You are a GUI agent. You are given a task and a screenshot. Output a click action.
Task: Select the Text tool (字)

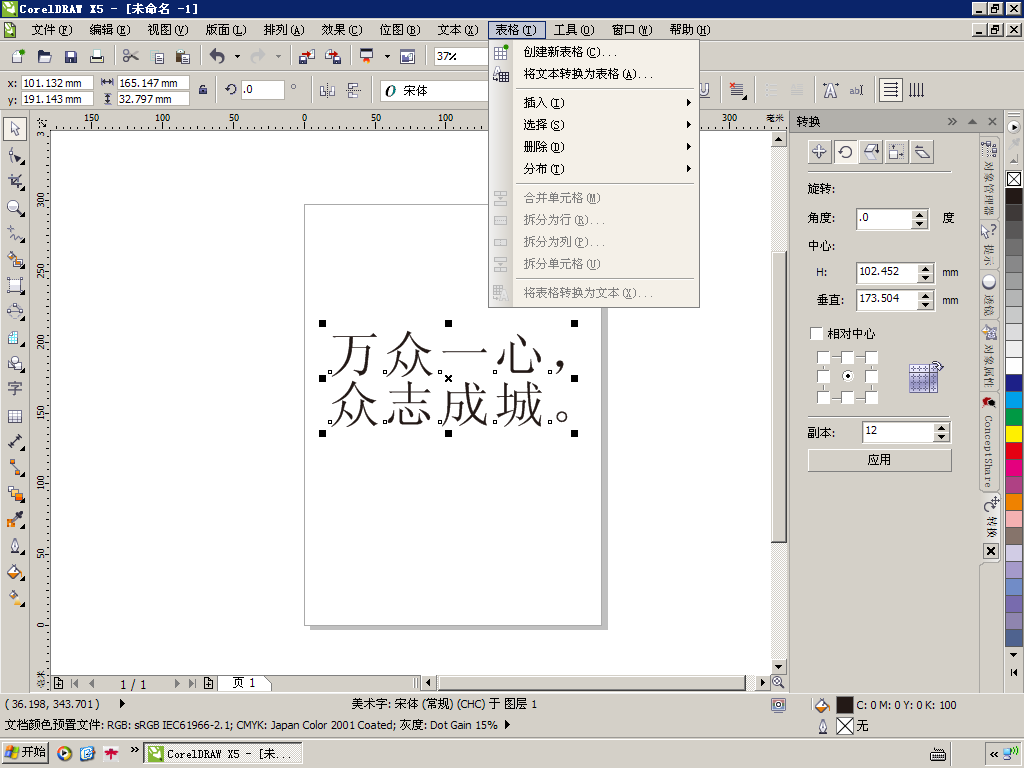click(x=15, y=389)
